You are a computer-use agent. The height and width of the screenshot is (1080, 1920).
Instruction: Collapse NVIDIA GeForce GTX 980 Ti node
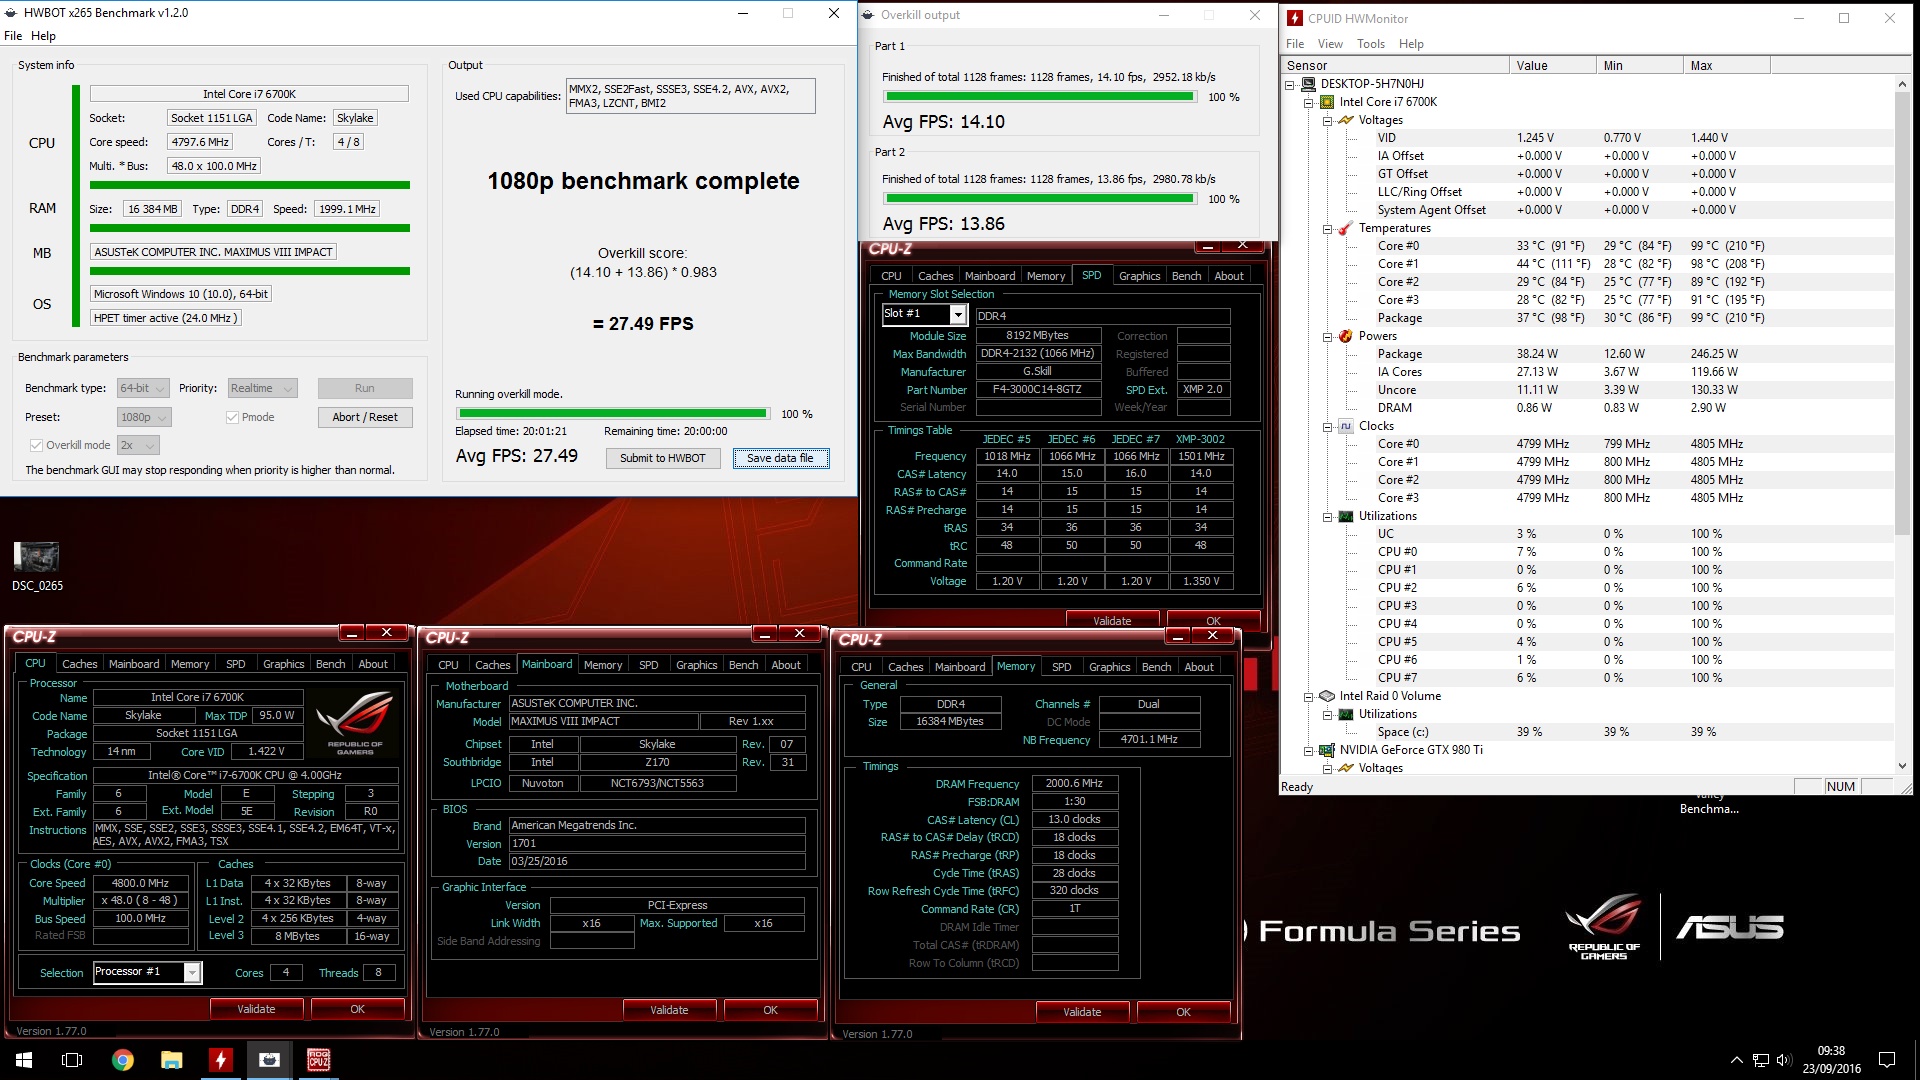click(1309, 750)
